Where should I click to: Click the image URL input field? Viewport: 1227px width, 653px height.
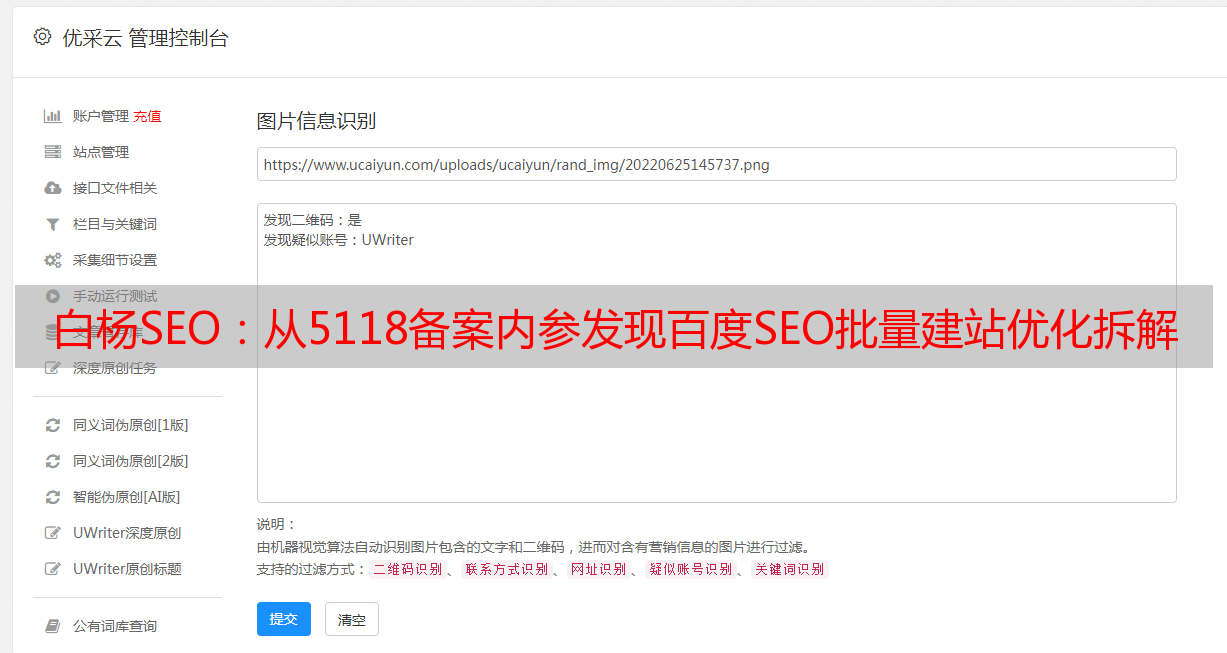(716, 164)
